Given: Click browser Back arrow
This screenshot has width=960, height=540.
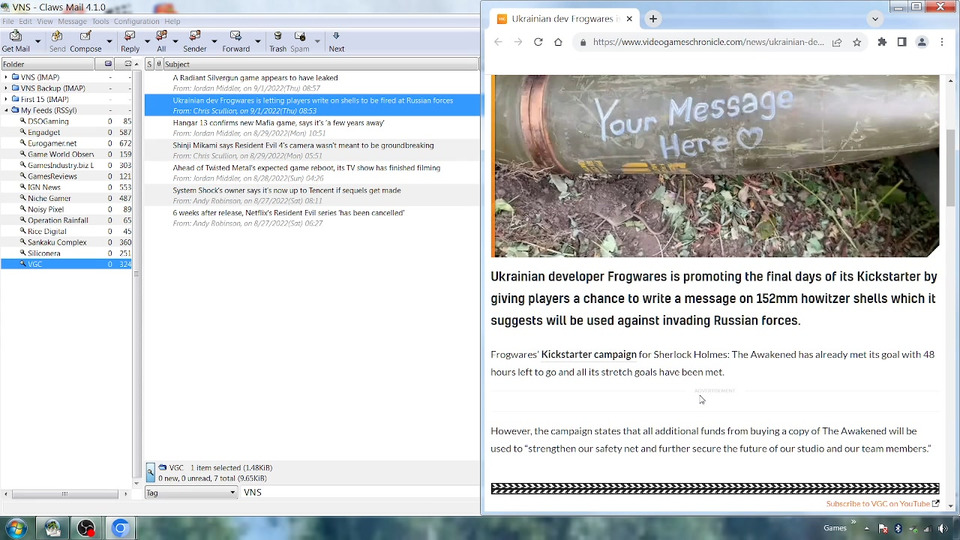Looking at the screenshot, I should tap(498, 42).
